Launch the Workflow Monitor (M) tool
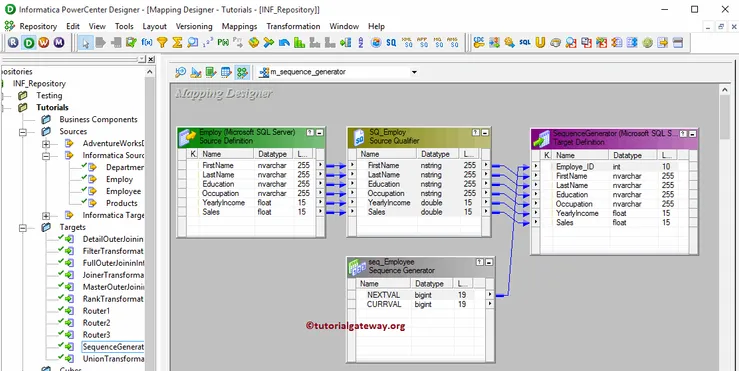 coord(59,43)
